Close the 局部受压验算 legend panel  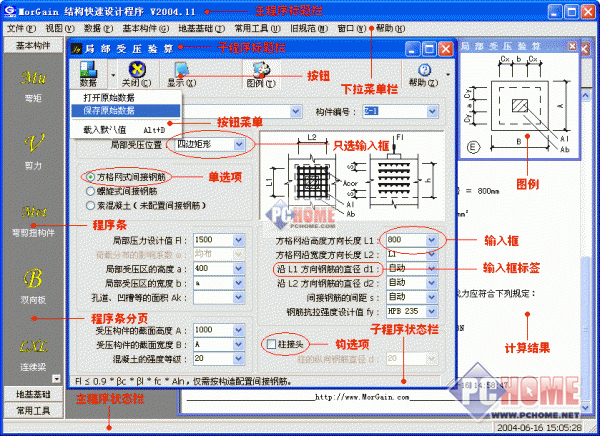click(x=572, y=46)
